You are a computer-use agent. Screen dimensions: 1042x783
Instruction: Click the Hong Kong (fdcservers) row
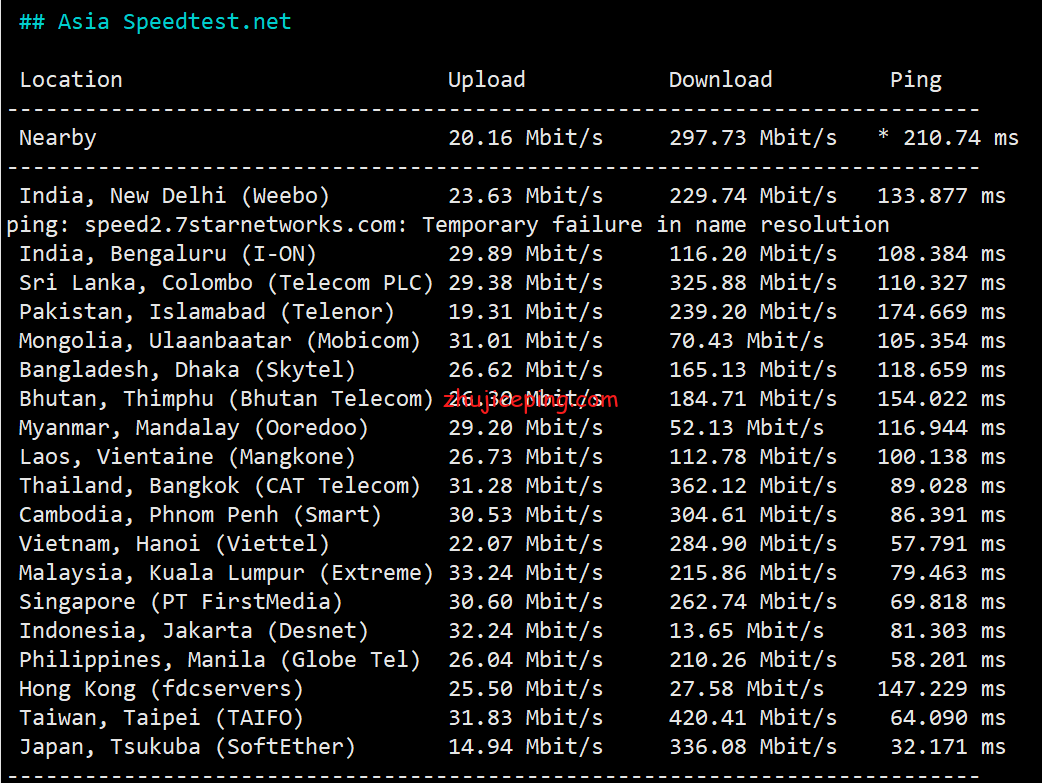pyautogui.click(x=512, y=689)
